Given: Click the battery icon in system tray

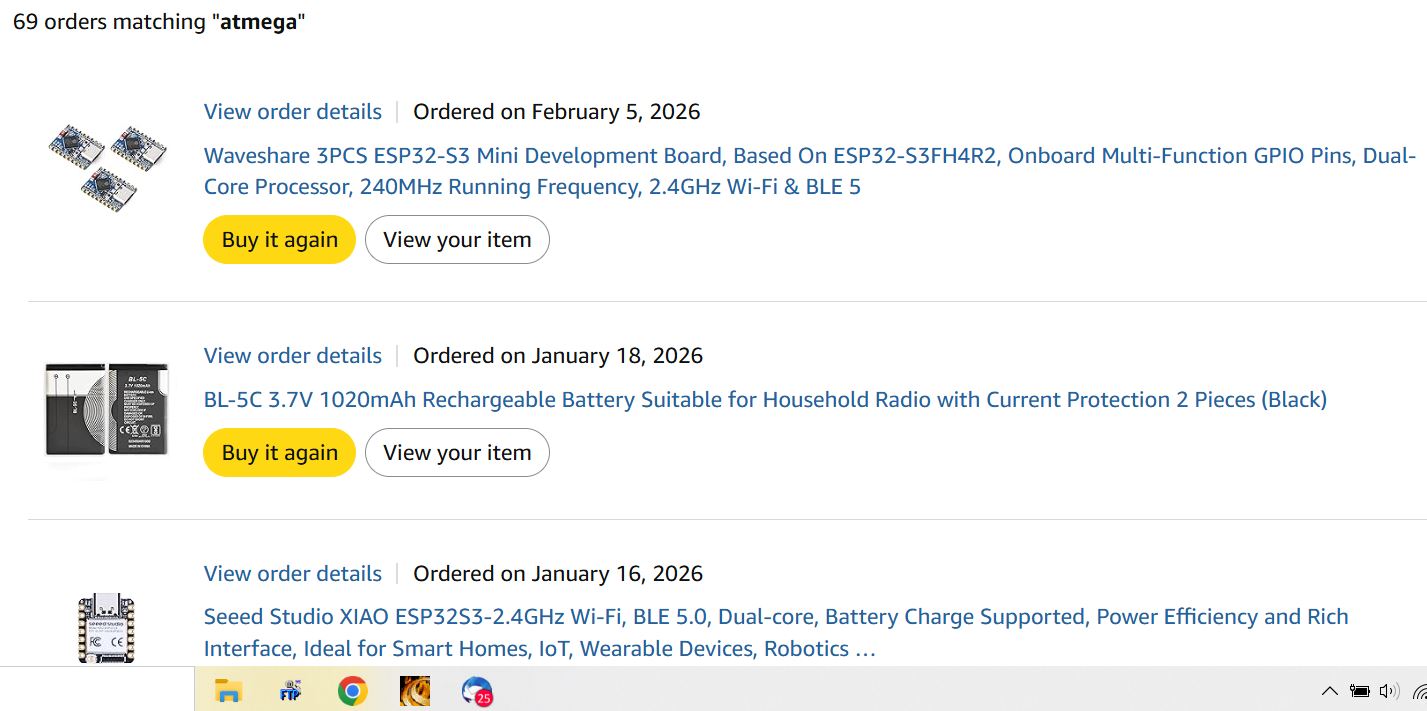Looking at the screenshot, I should (x=1359, y=691).
